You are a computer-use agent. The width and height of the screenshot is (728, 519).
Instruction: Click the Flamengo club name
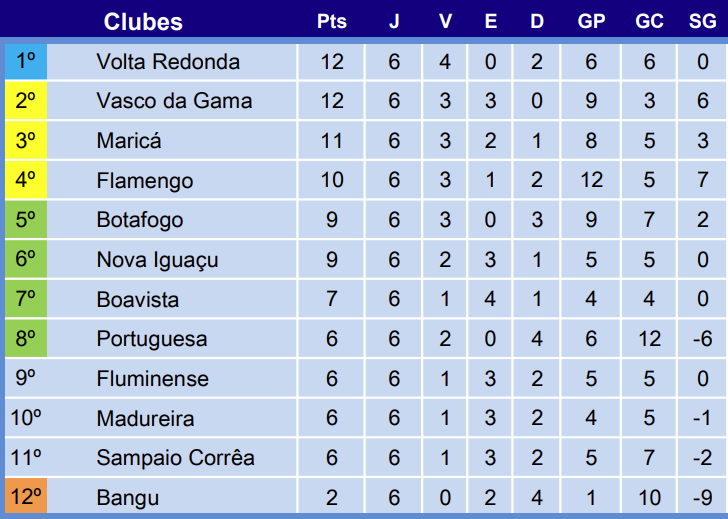tap(145, 181)
